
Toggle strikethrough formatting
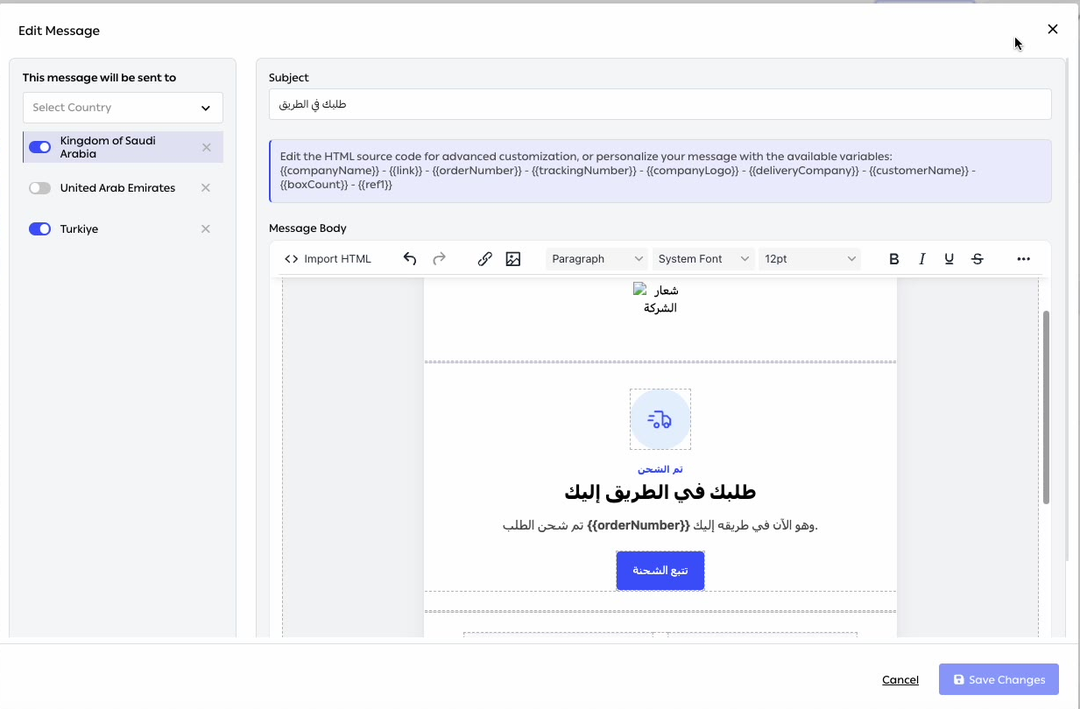coord(977,258)
